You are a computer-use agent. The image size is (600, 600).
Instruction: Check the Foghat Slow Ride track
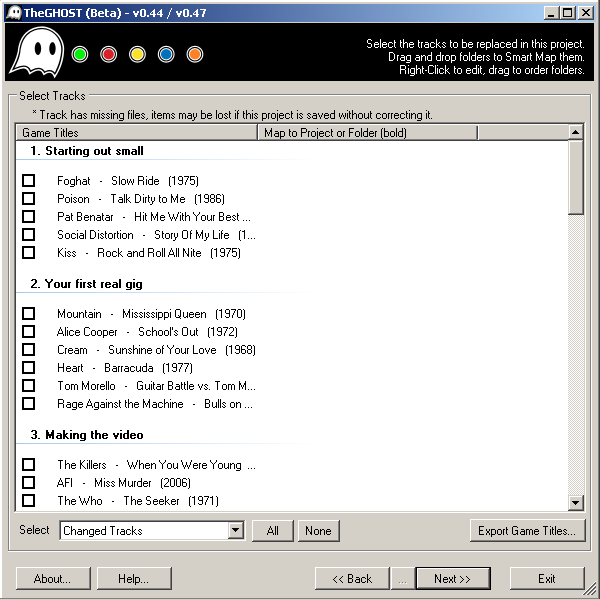(x=28, y=181)
